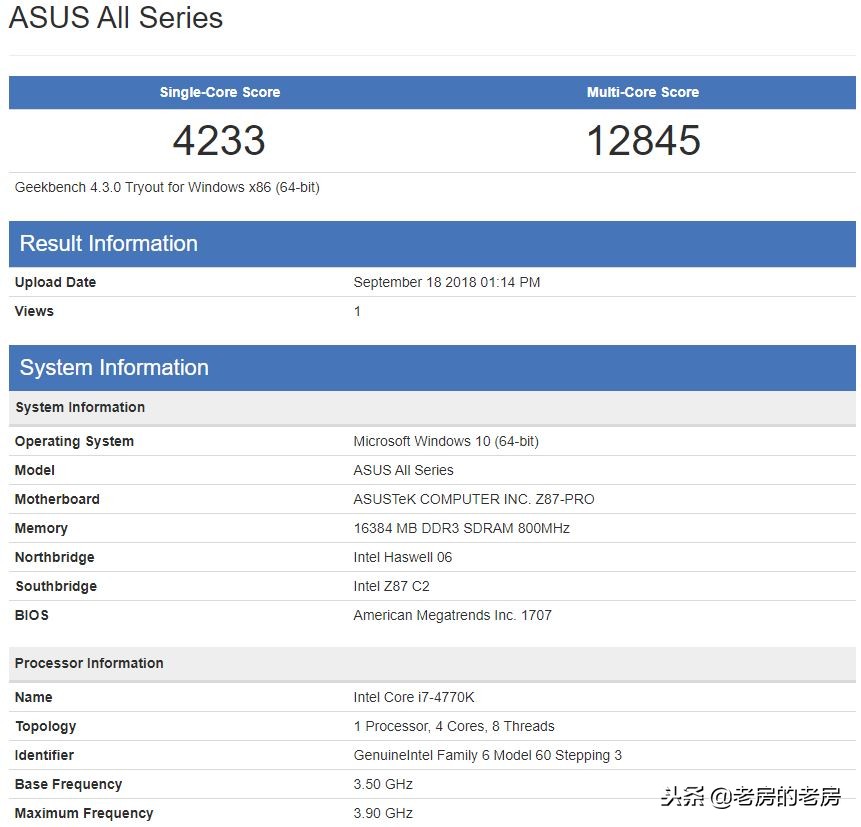Image resolution: width=861 pixels, height=827 pixels.
Task: Select the Upload Date row
Action: pos(55,282)
